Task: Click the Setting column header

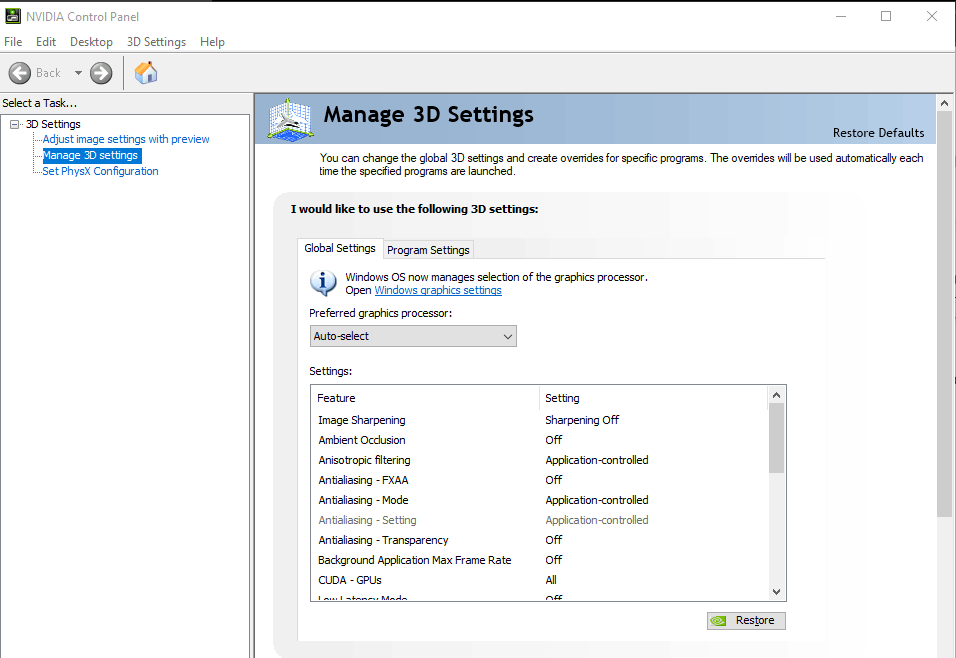Action: tap(653, 398)
